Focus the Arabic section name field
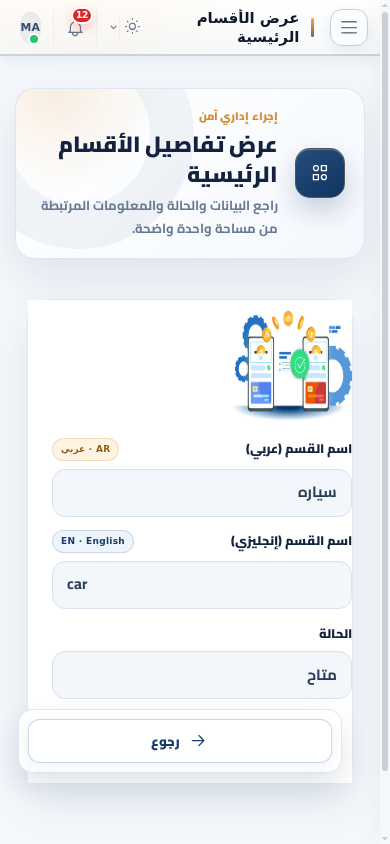 [202, 493]
